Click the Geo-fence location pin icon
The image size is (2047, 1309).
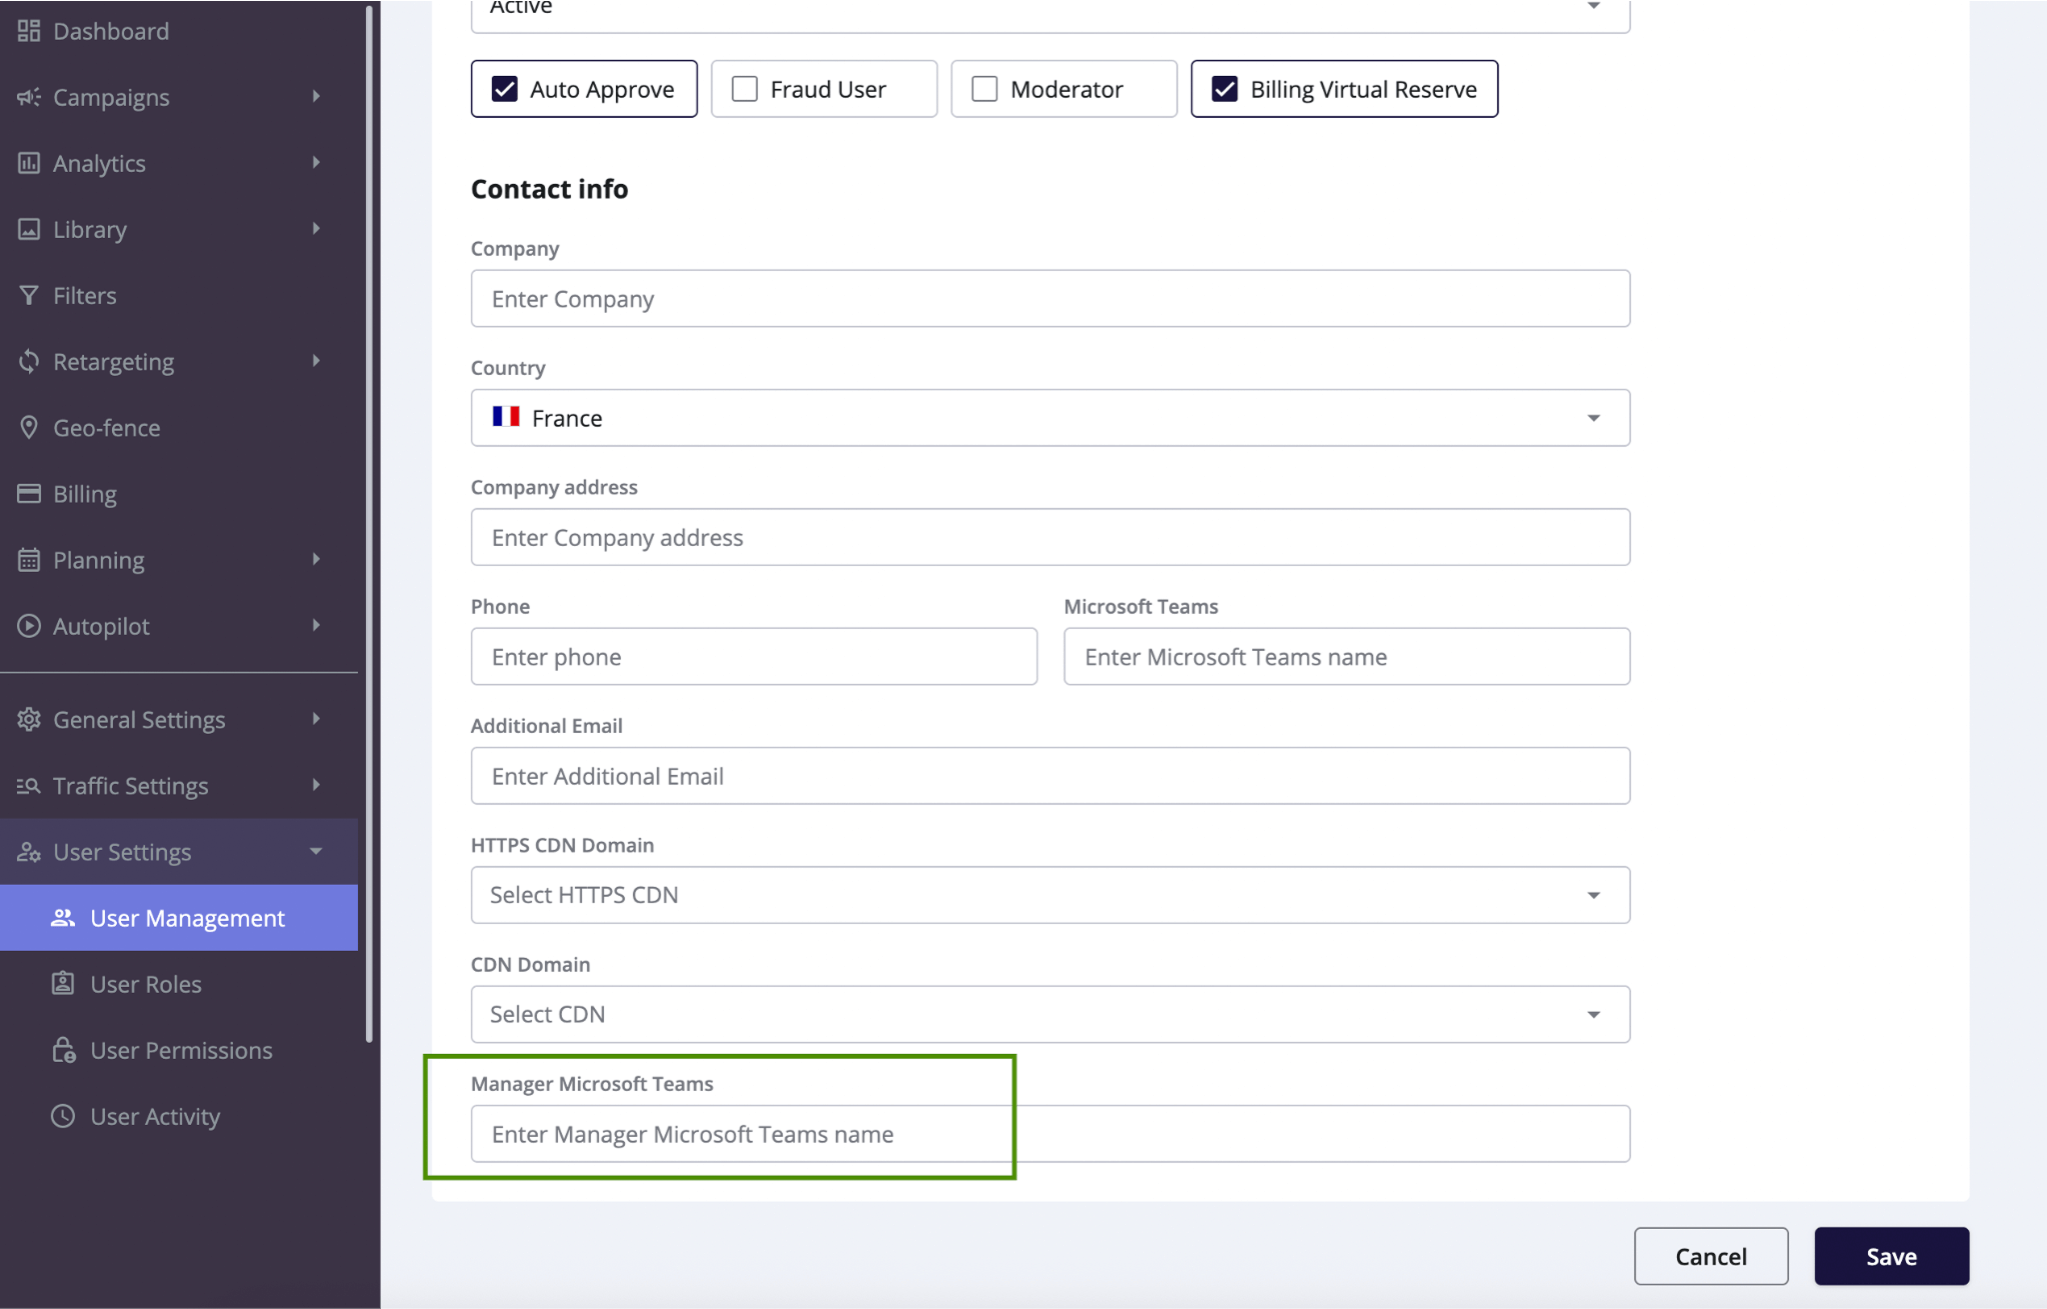(28, 427)
